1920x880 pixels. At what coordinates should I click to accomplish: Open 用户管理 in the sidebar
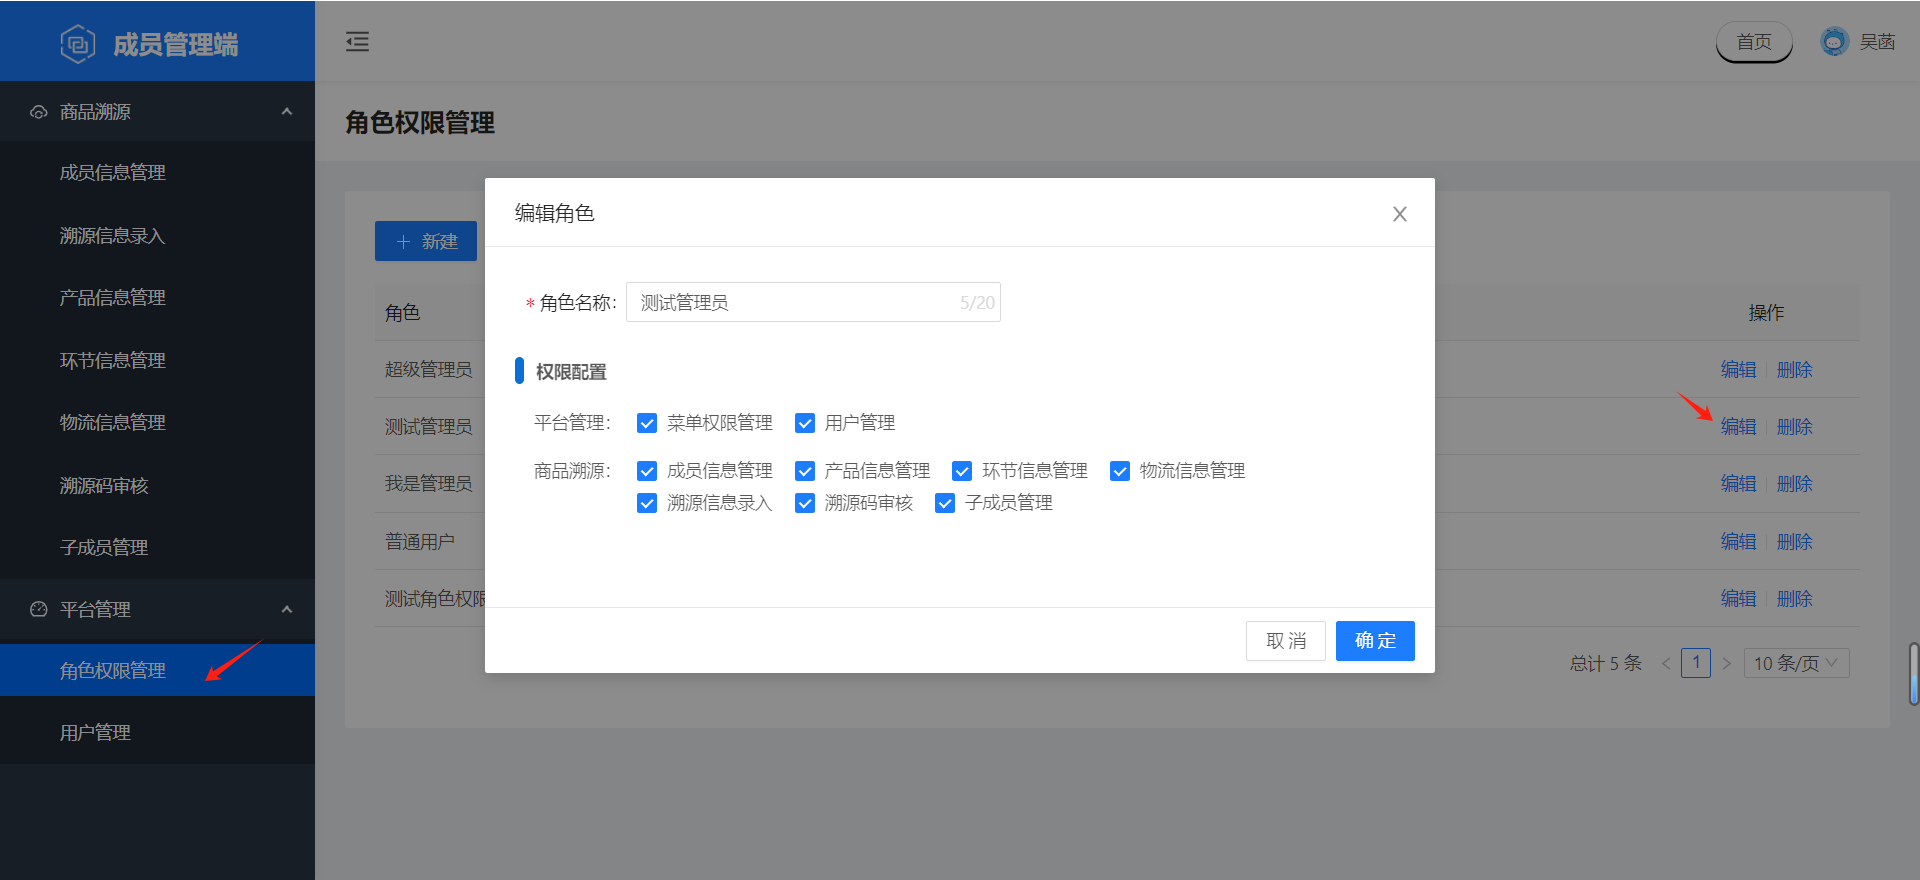coord(96,733)
